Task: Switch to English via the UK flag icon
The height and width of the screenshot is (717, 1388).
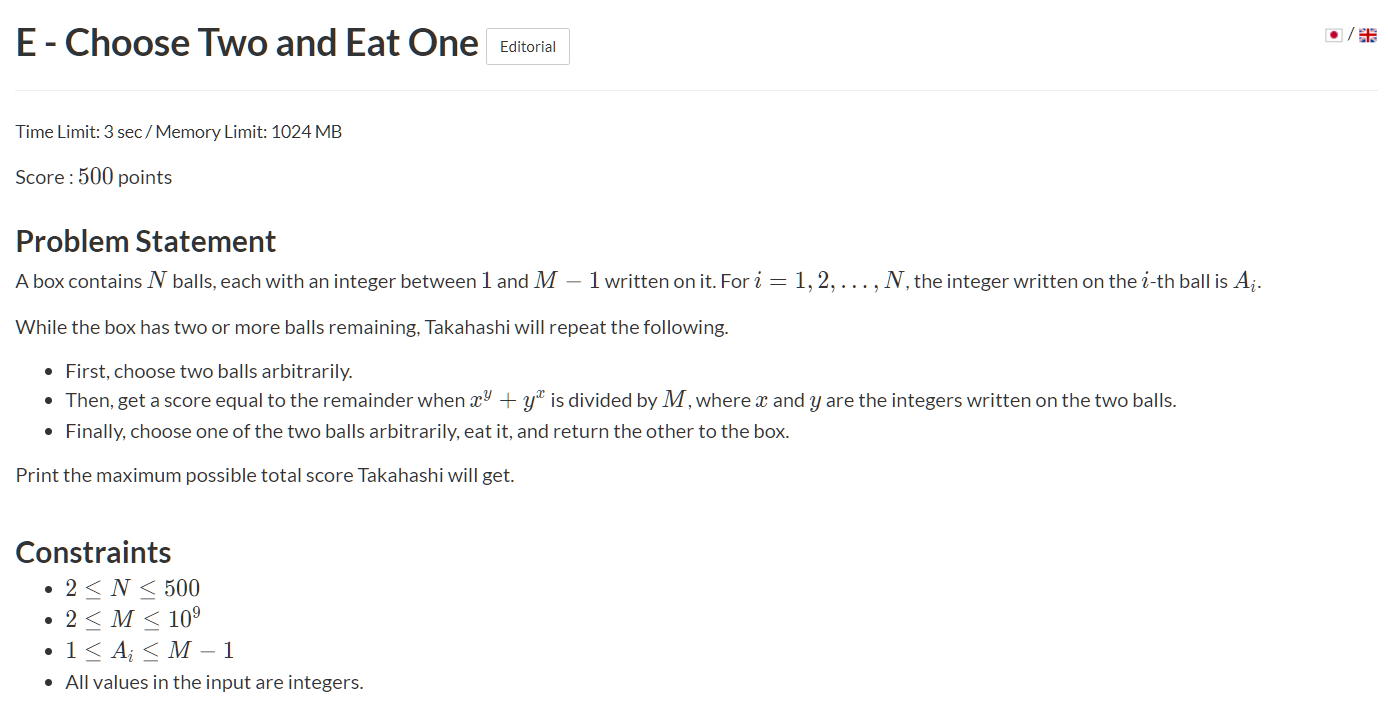Action: pos(1367,35)
